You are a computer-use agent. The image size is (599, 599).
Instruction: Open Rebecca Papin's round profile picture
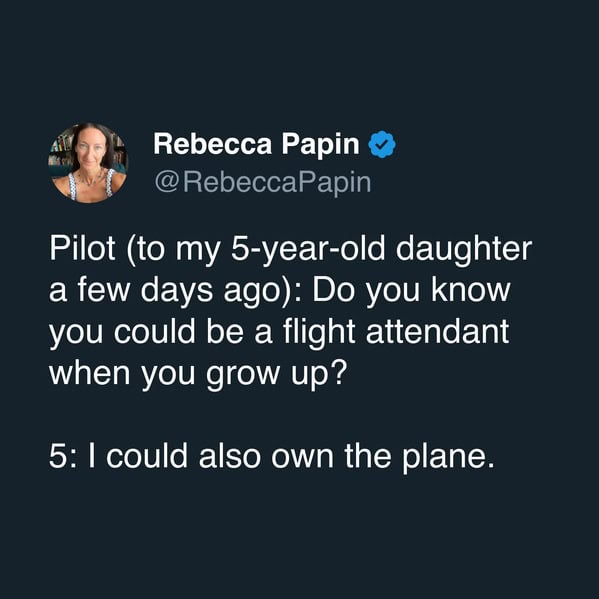(x=88, y=163)
